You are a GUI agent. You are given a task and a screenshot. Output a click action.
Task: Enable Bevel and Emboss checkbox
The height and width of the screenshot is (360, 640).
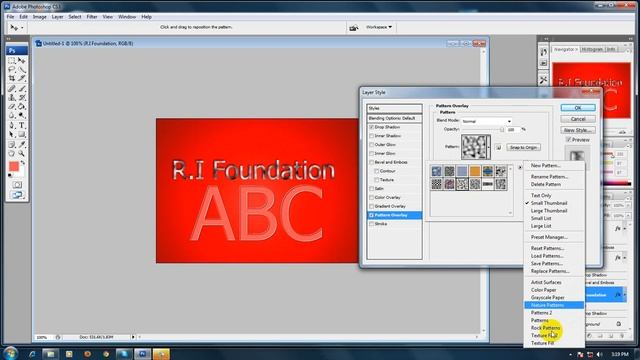[371, 162]
